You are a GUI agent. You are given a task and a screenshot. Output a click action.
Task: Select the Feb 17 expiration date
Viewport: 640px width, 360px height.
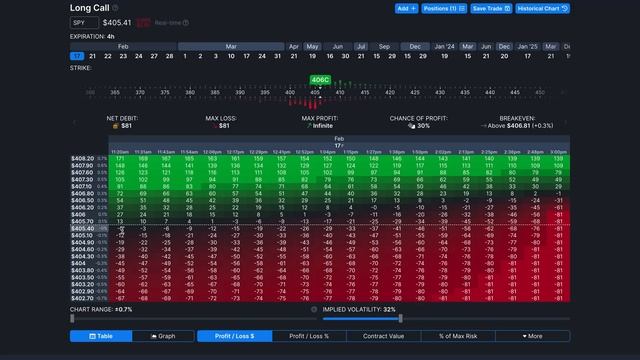point(77,56)
